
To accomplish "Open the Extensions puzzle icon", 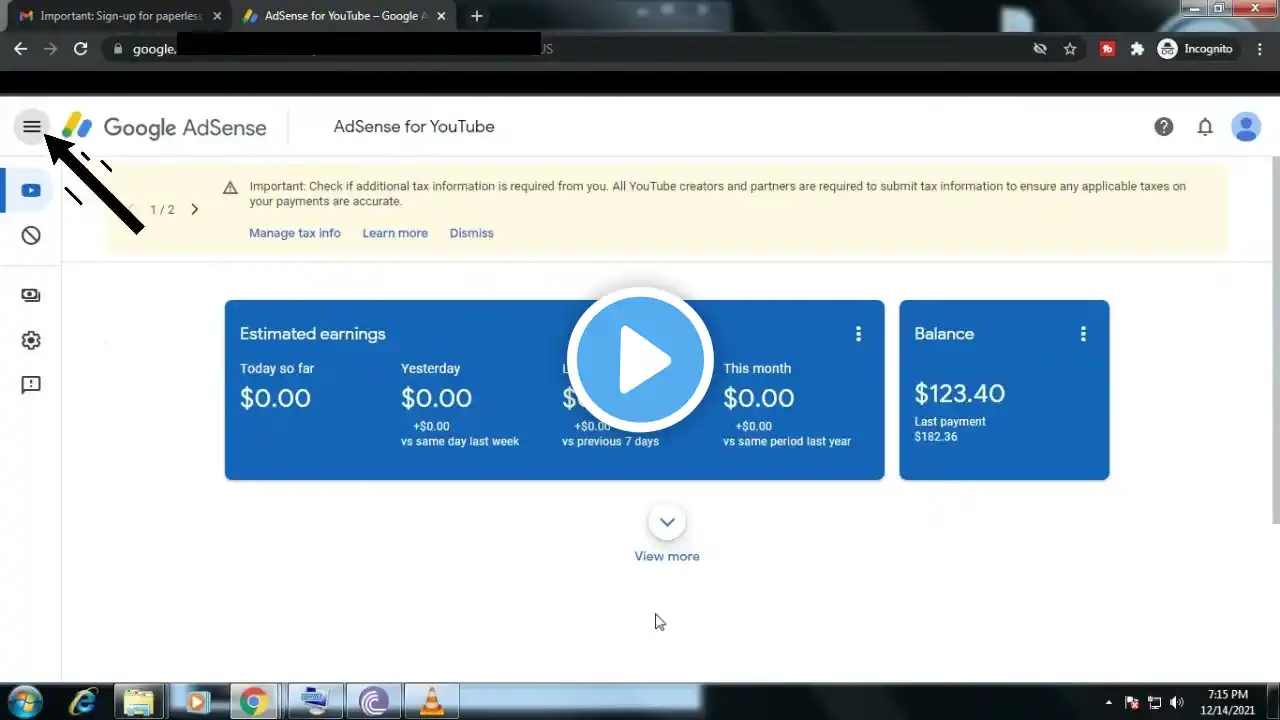I will point(1137,49).
